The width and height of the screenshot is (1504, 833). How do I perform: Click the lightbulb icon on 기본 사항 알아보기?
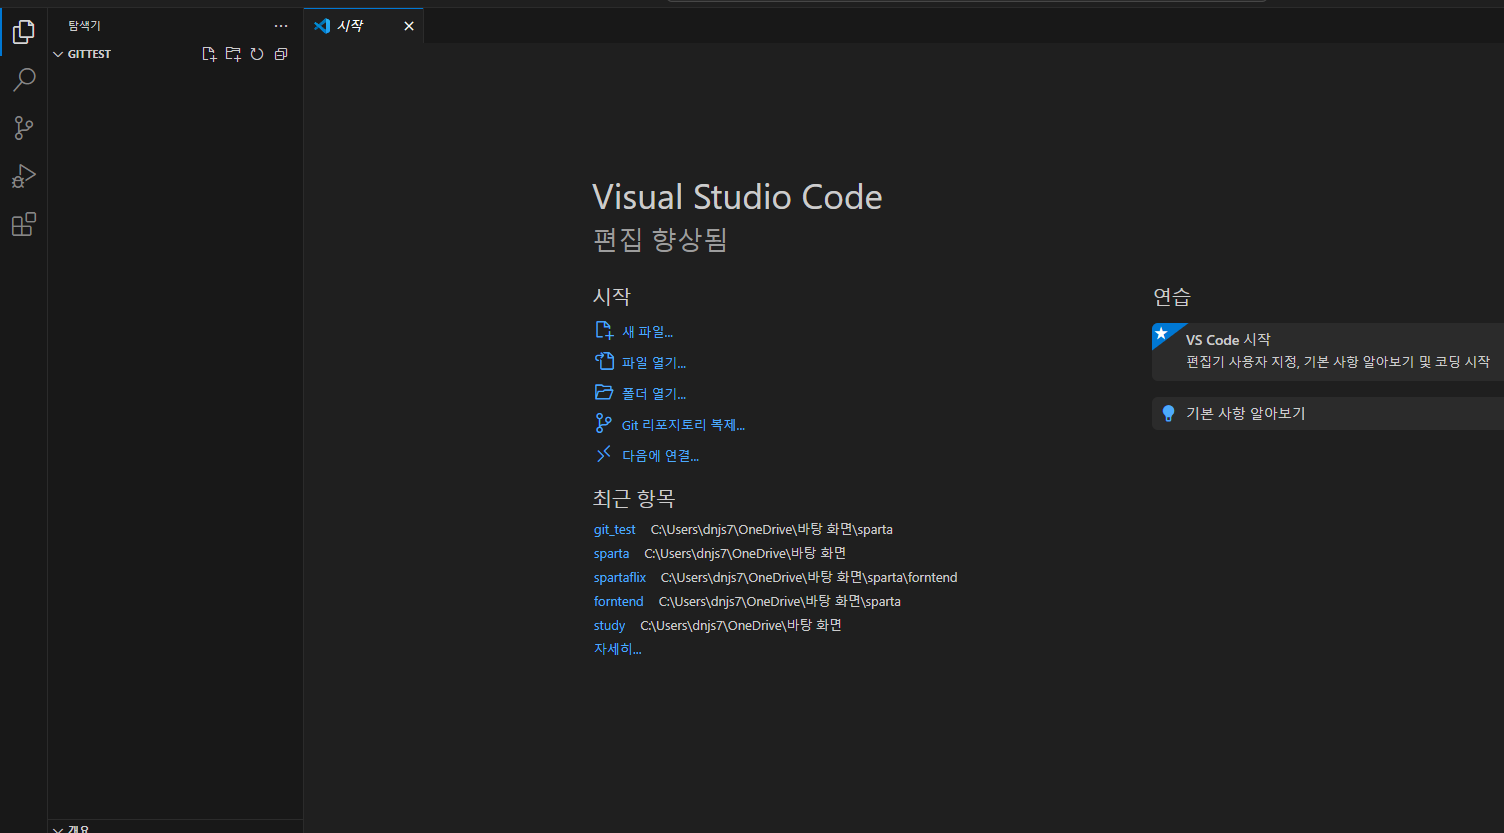[x=1168, y=413]
